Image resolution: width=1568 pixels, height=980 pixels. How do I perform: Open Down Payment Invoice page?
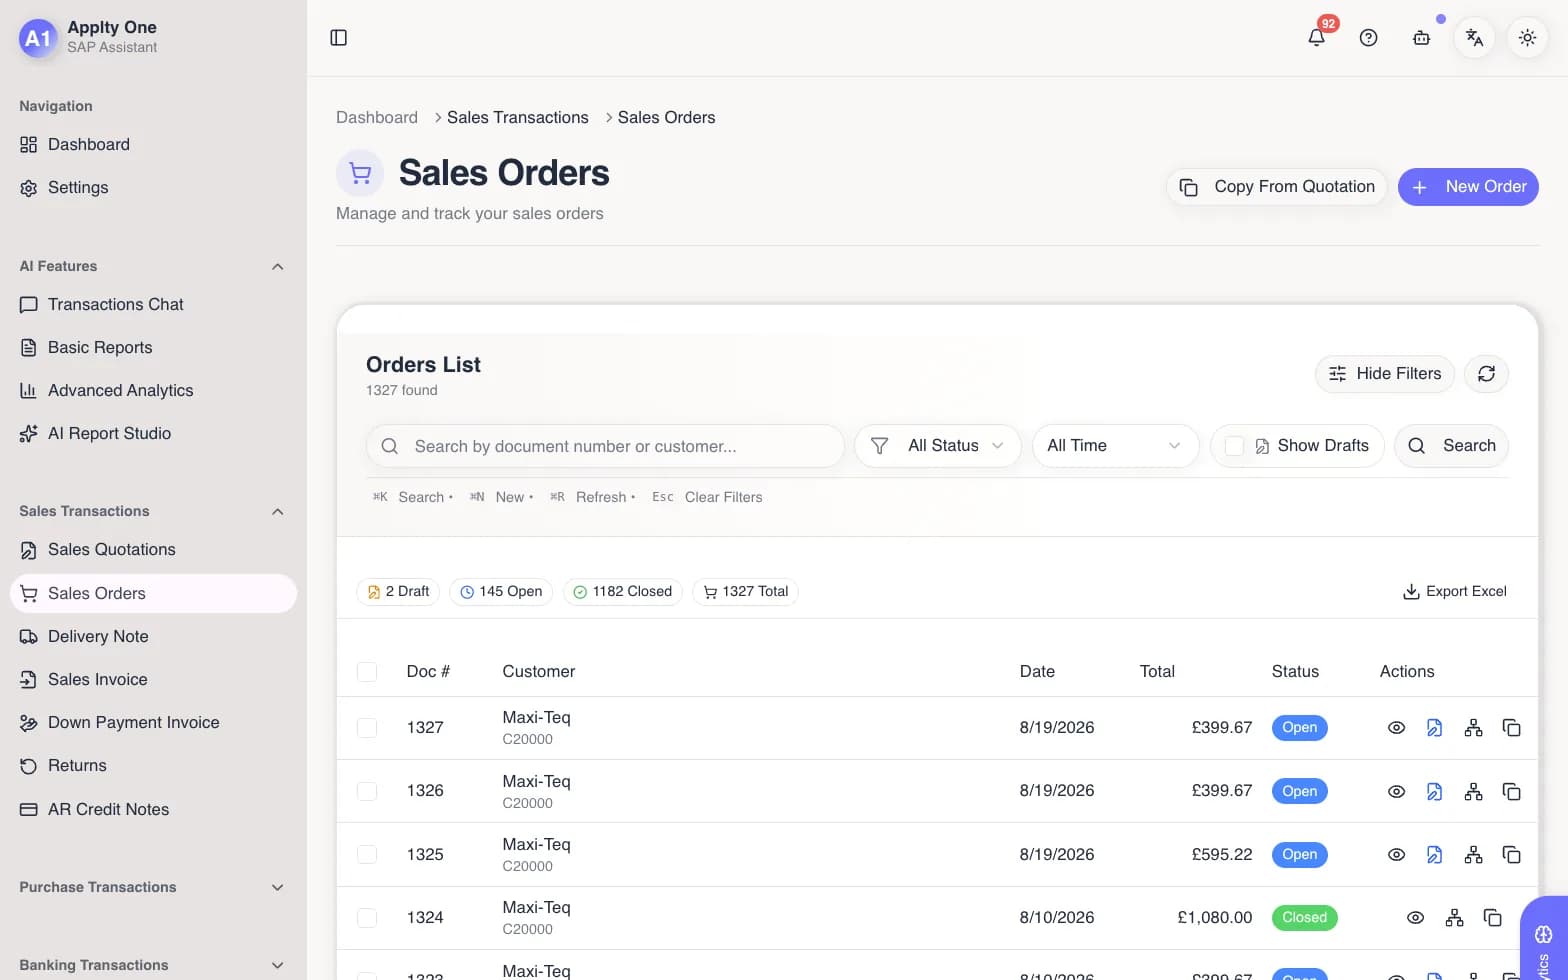153,723
